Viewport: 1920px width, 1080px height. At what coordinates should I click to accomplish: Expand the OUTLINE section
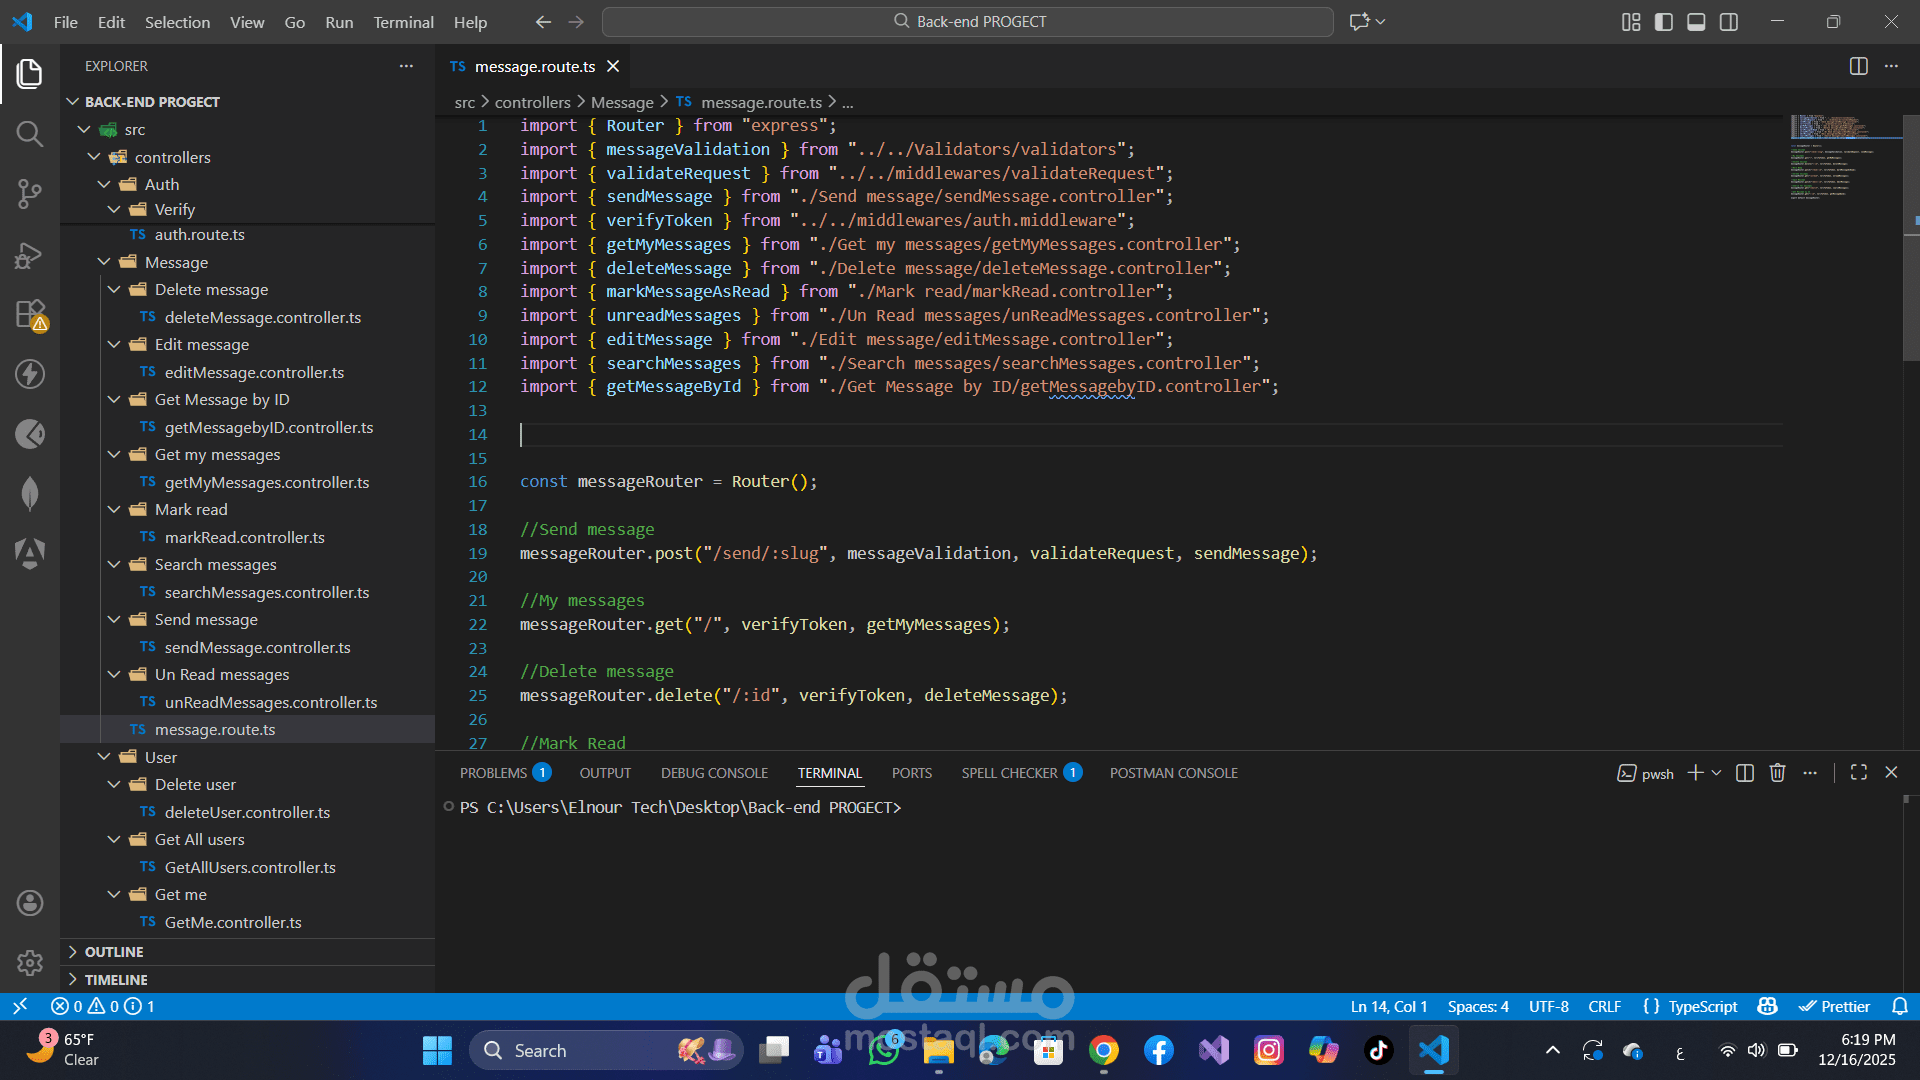pos(114,952)
